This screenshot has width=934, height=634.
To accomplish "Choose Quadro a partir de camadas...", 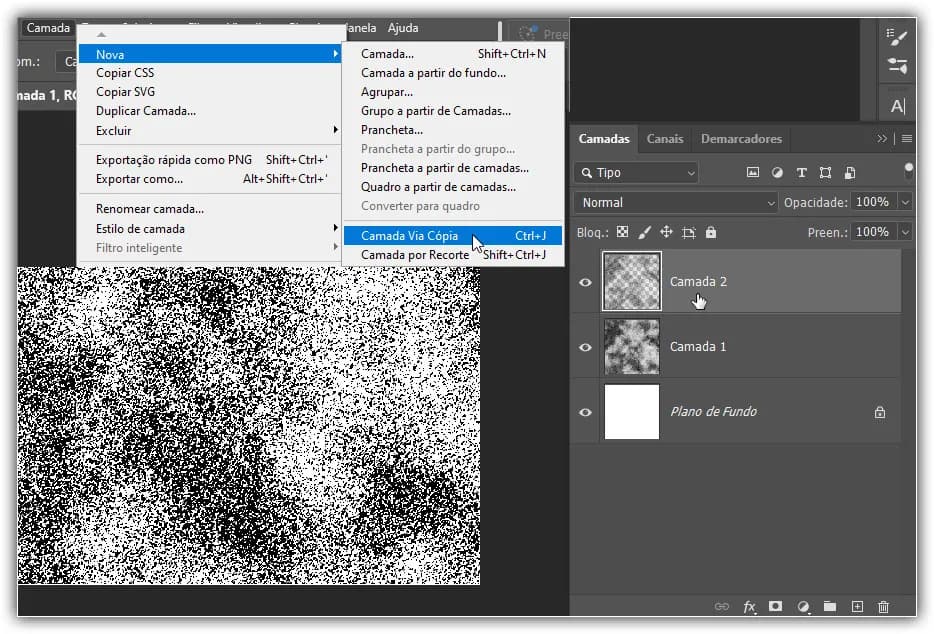I will click(438, 188).
